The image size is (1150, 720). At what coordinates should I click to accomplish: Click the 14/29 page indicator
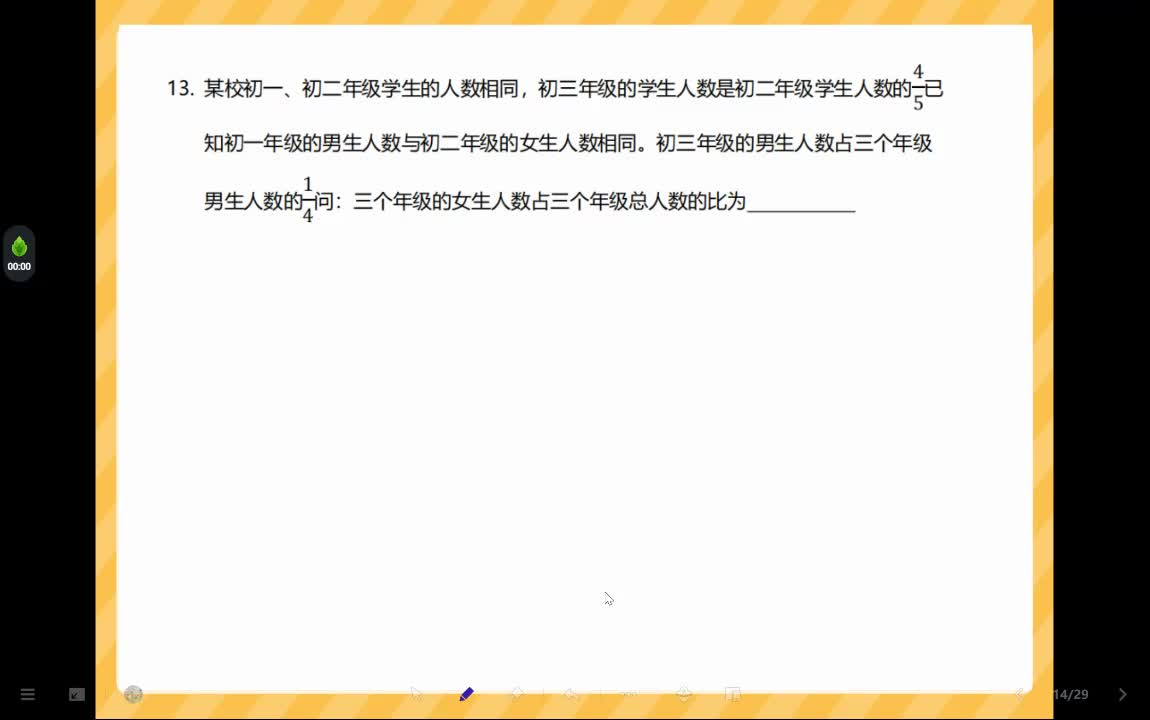tap(1071, 694)
